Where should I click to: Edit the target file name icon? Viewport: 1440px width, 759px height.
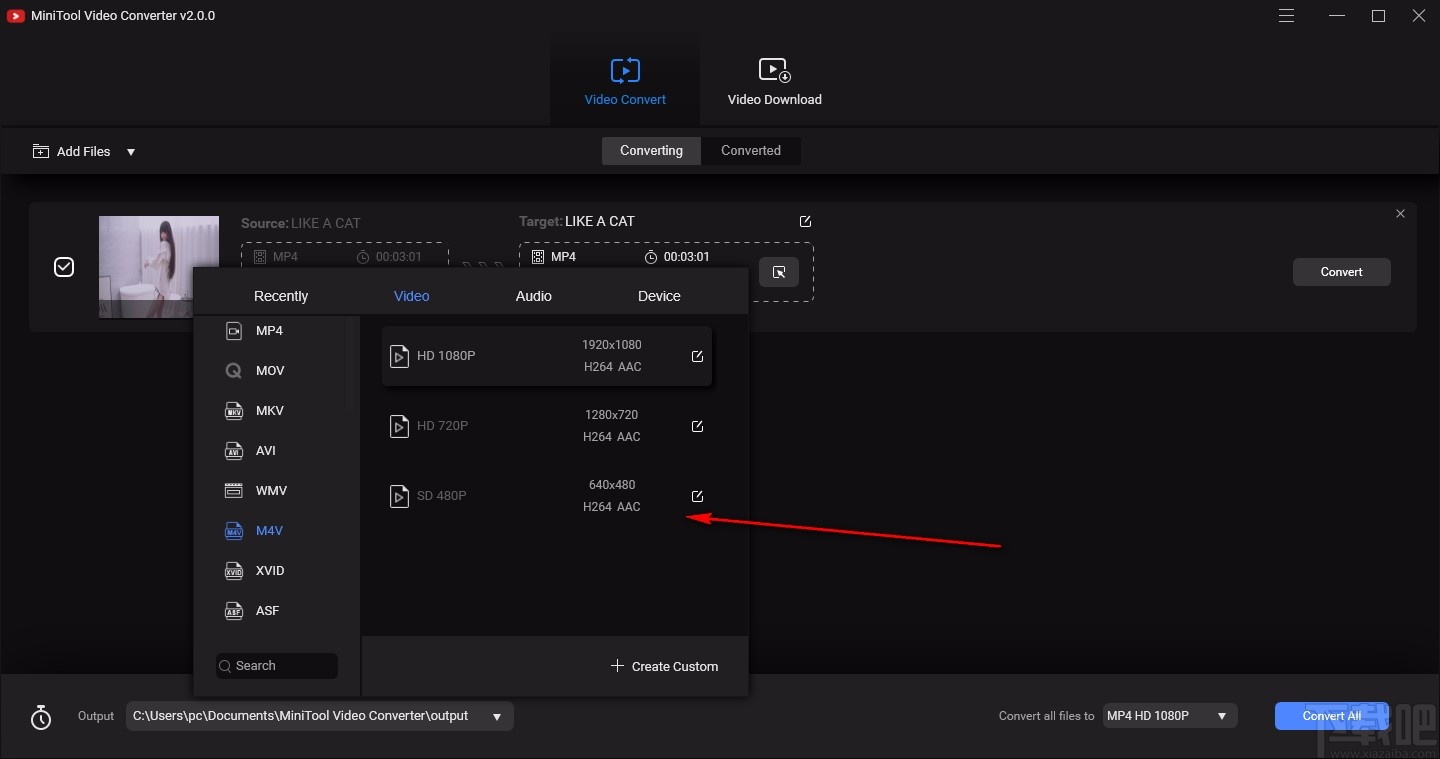pos(805,221)
